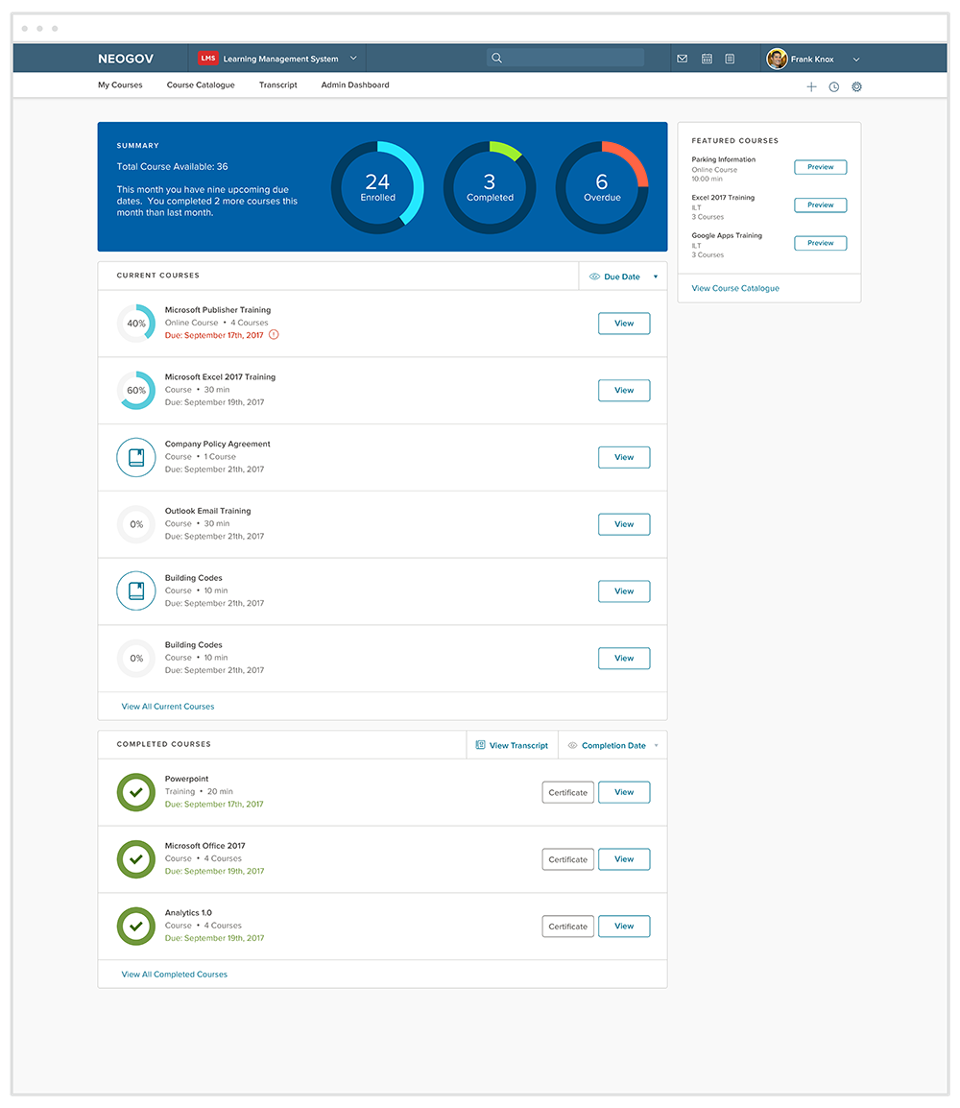
Task: Click the 0% ring for Outlook Email Training
Action: click(x=136, y=524)
